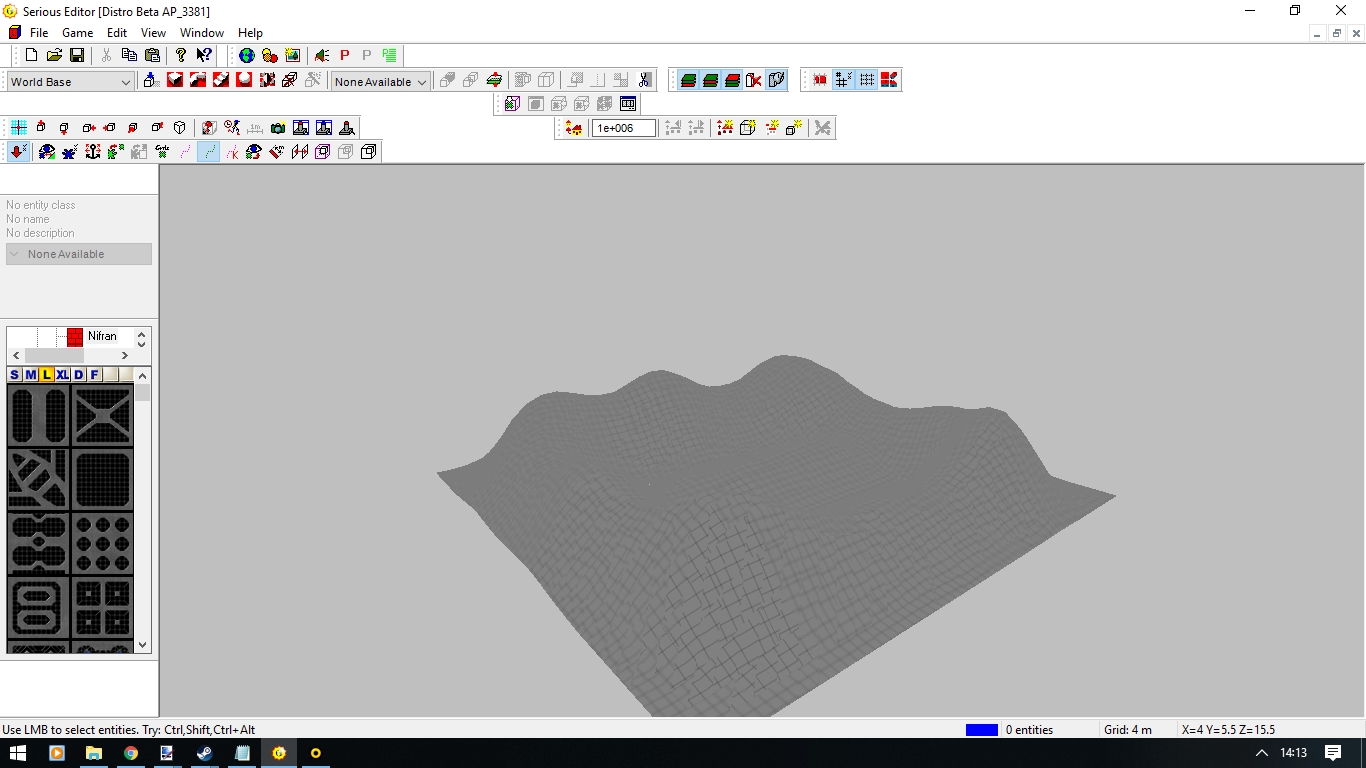Open a file using the folder icon
The height and width of the screenshot is (768, 1366).
click(x=54, y=55)
